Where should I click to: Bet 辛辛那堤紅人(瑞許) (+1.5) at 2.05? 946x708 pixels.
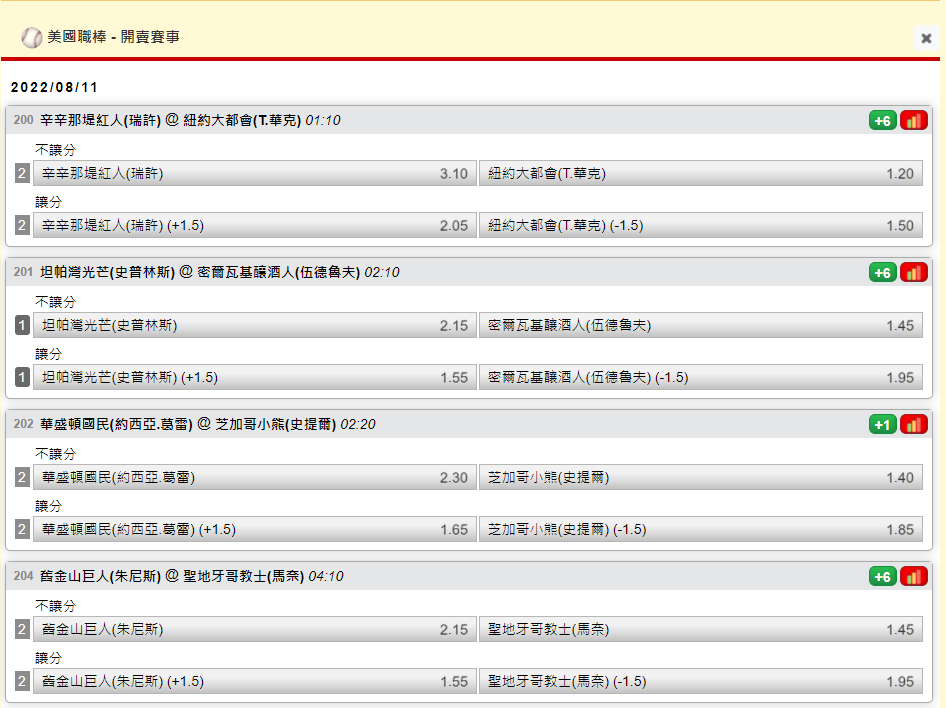click(255, 226)
